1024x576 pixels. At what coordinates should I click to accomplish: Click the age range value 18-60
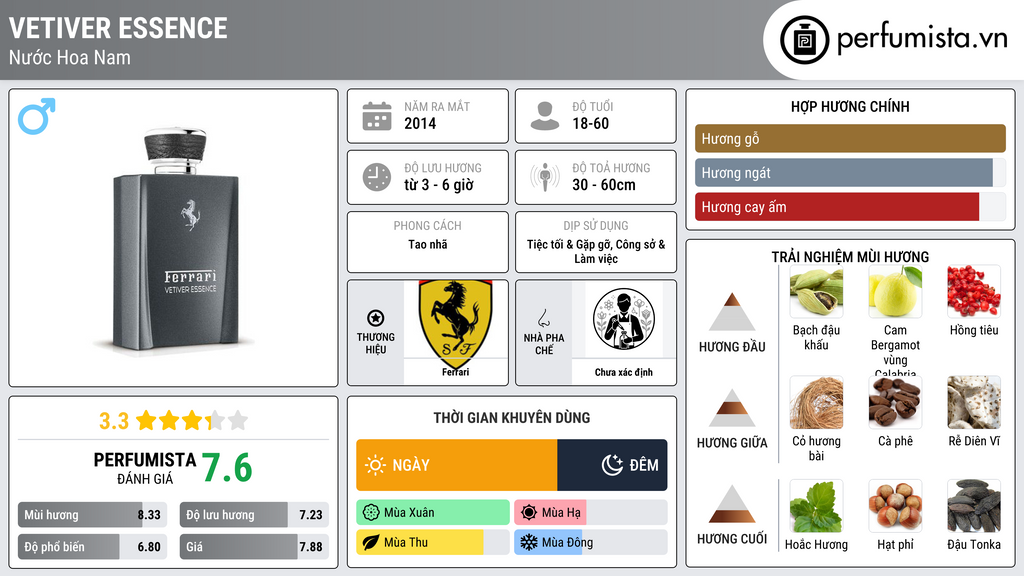(590, 123)
